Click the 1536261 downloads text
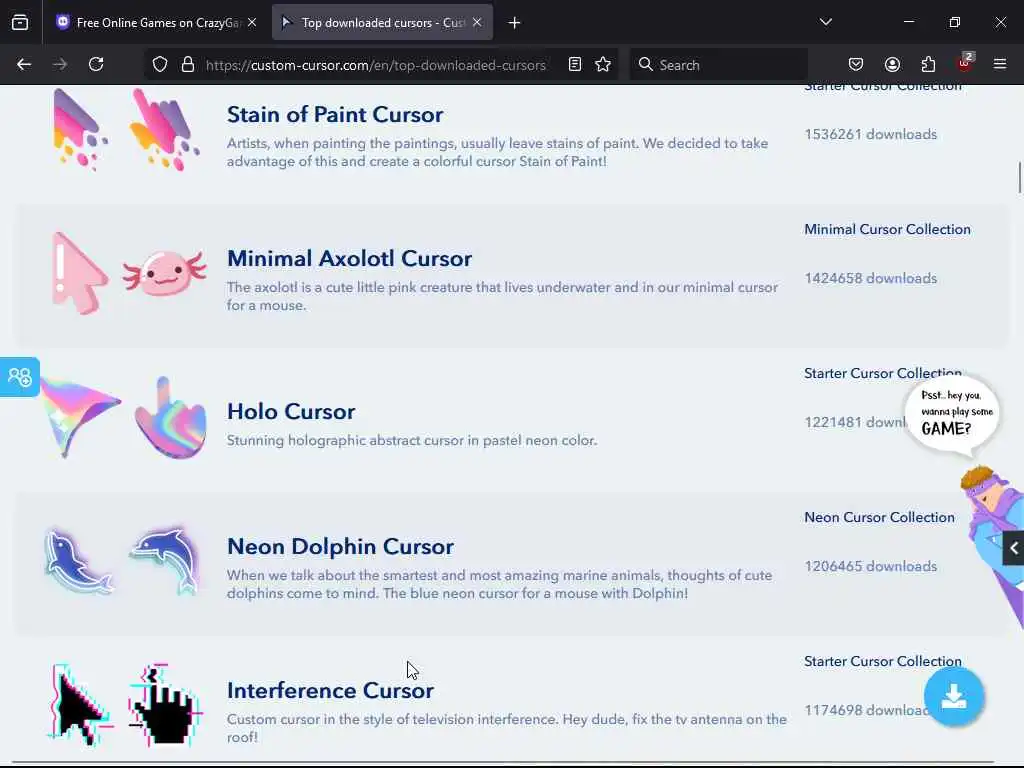The image size is (1024, 768). pos(871,135)
